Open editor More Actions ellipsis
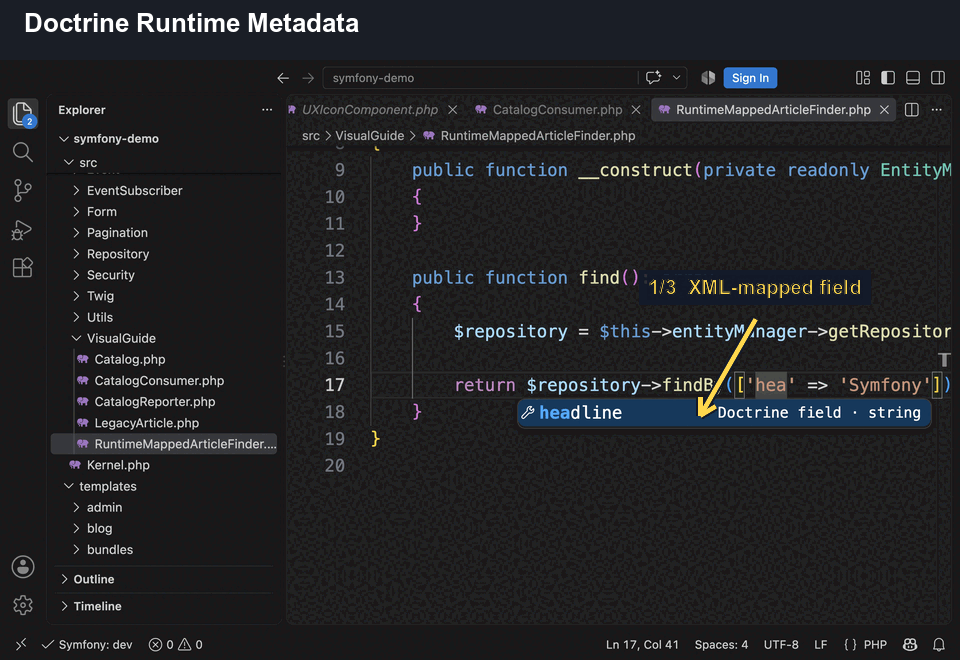The width and height of the screenshot is (960, 660). 937,110
